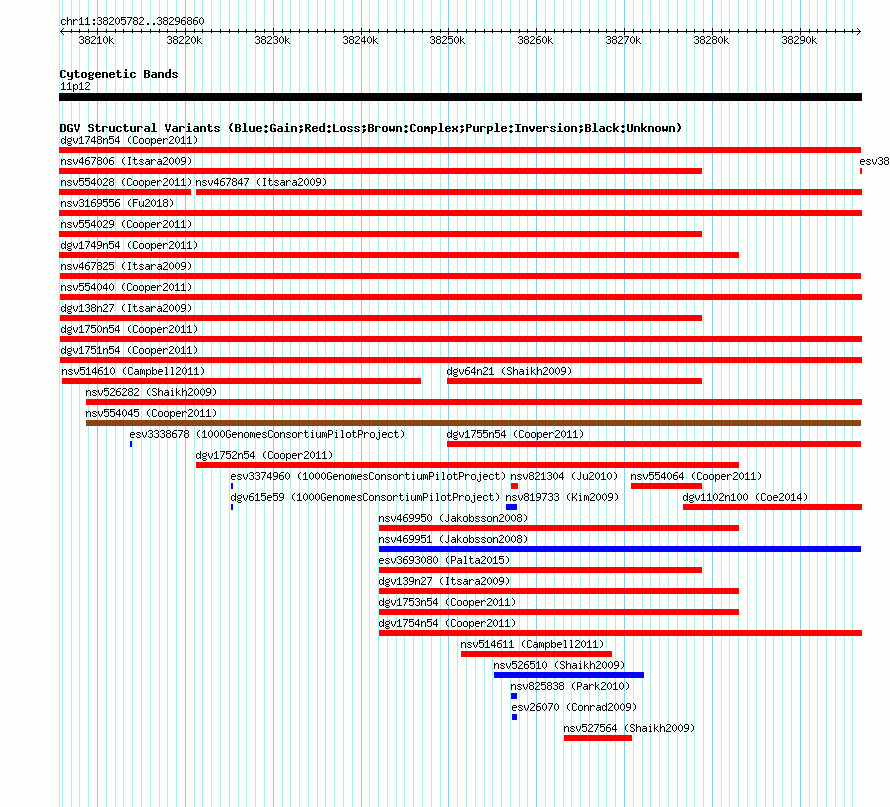The width and height of the screenshot is (890, 807).
Task: Click the chr11:38205782..38296860 coordinates text
Action: click(x=132, y=21)
